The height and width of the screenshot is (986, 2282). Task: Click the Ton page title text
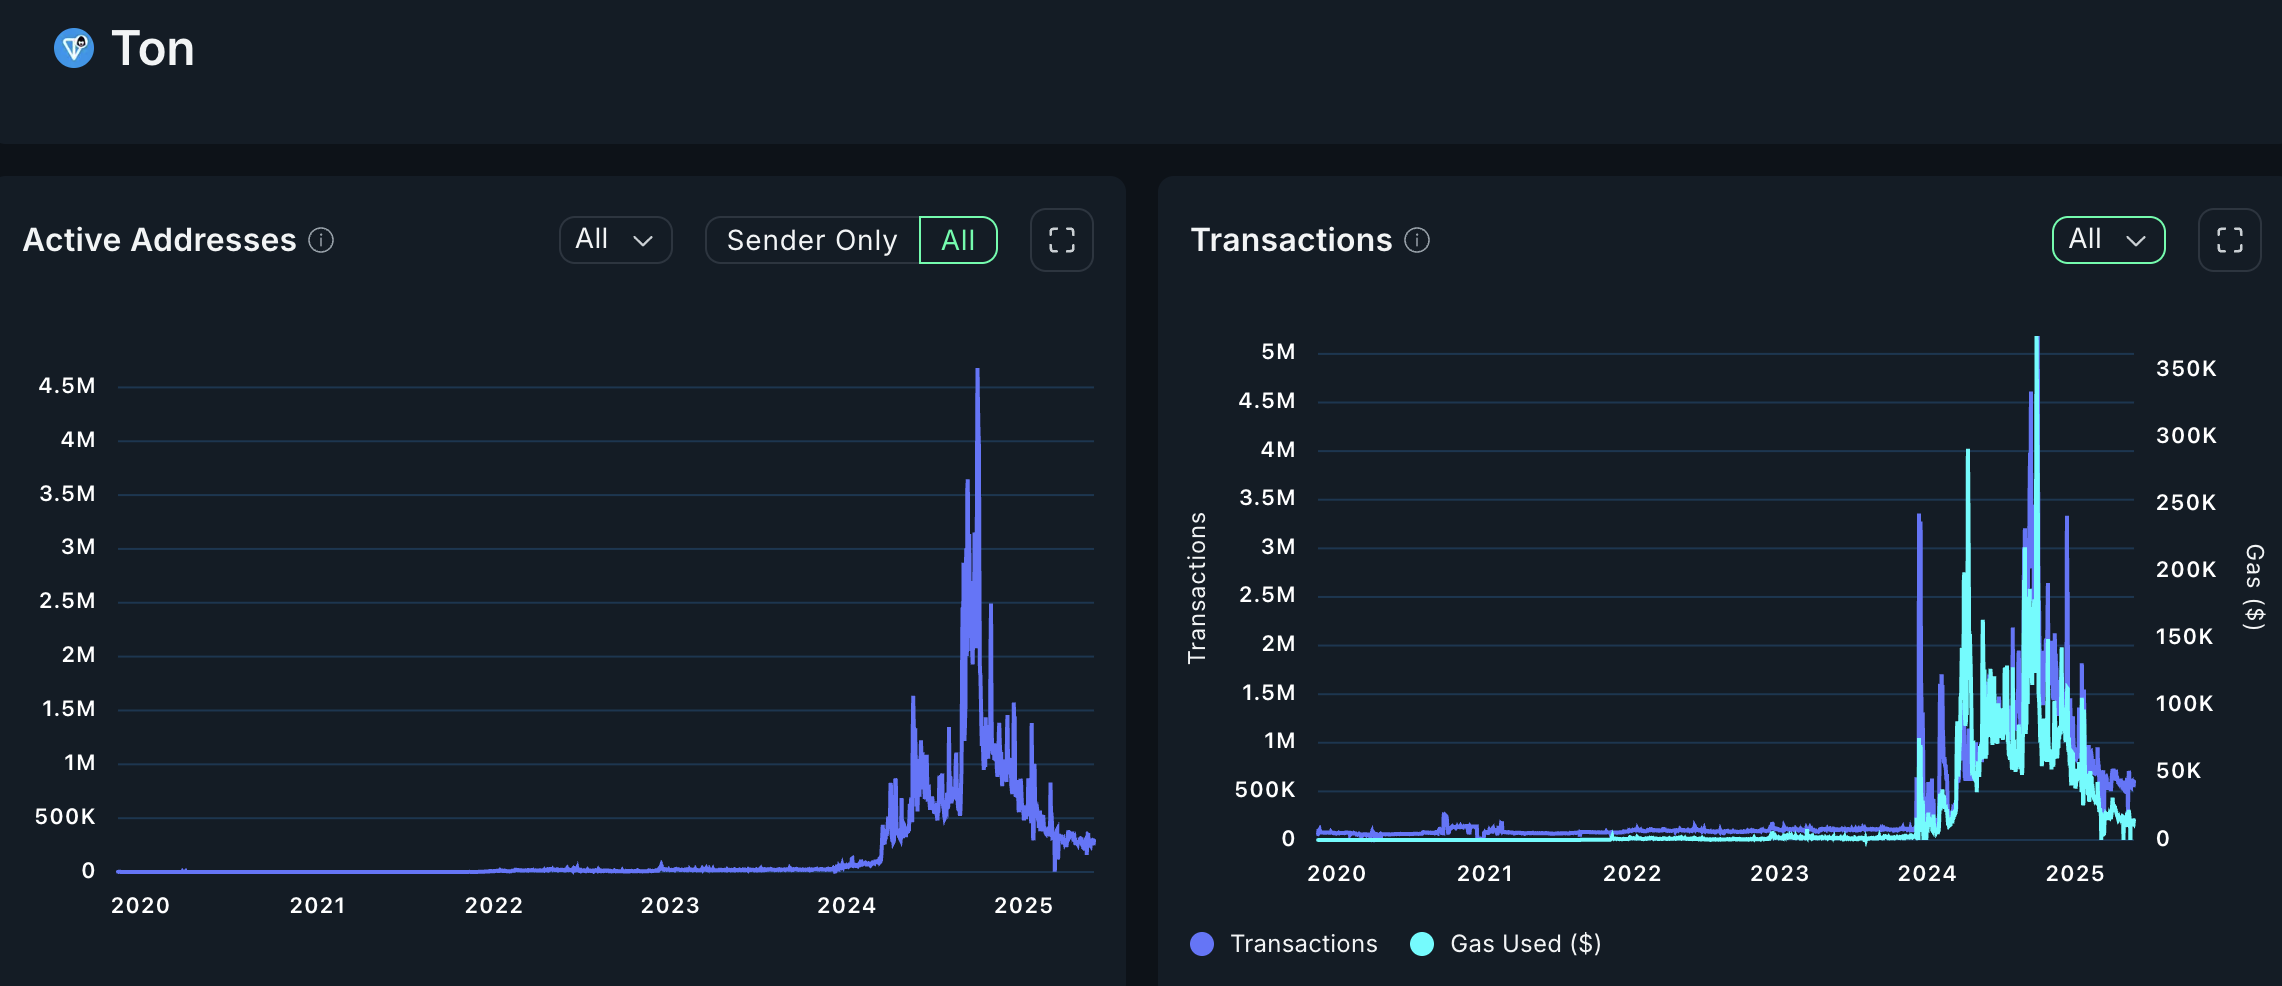click(x=153, y=48)
